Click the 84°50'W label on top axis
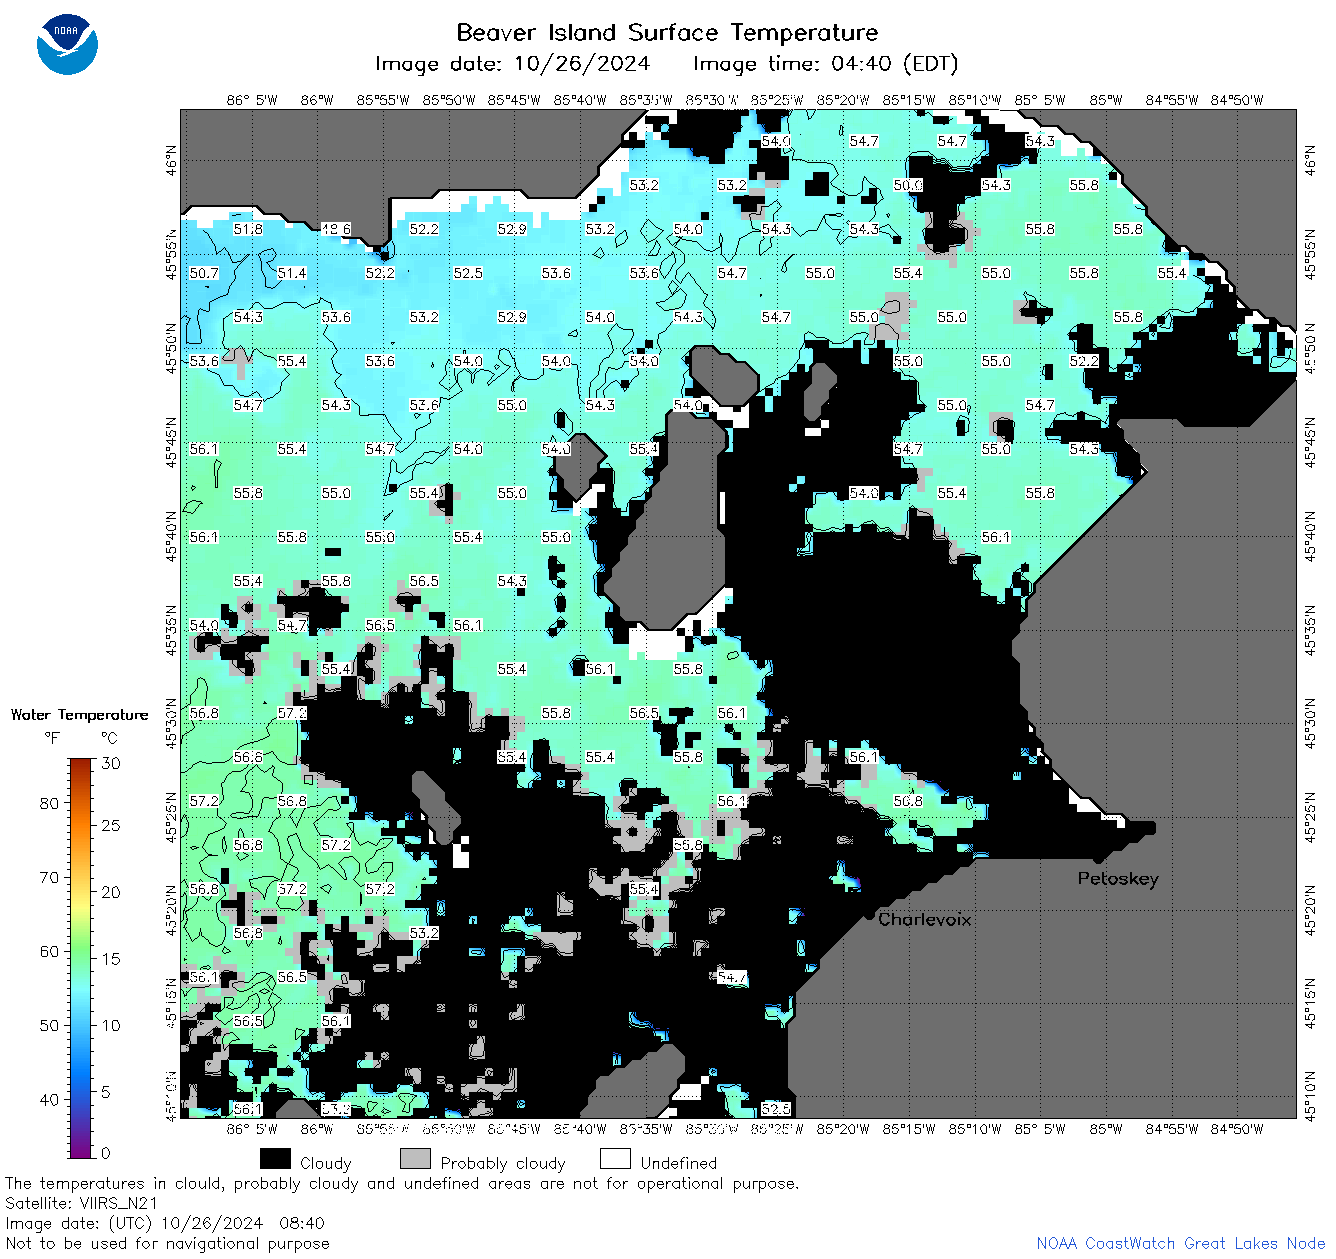1336x1259 pixels. coord(1237,100)
